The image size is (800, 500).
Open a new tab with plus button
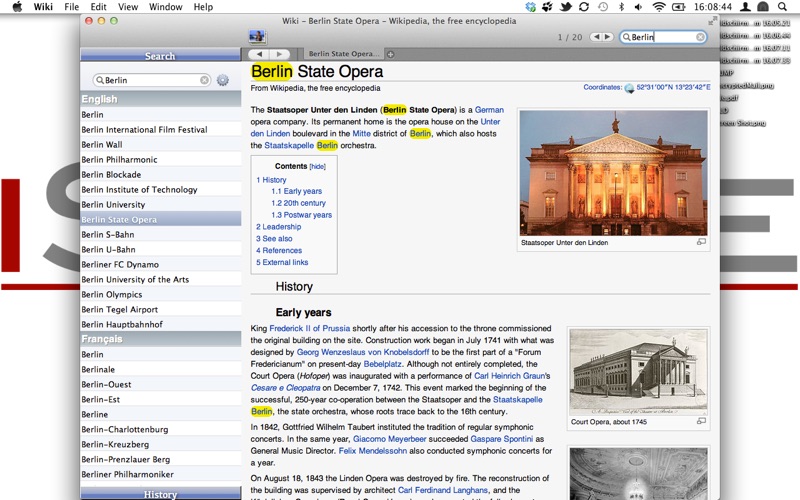(x=390, y=54)
